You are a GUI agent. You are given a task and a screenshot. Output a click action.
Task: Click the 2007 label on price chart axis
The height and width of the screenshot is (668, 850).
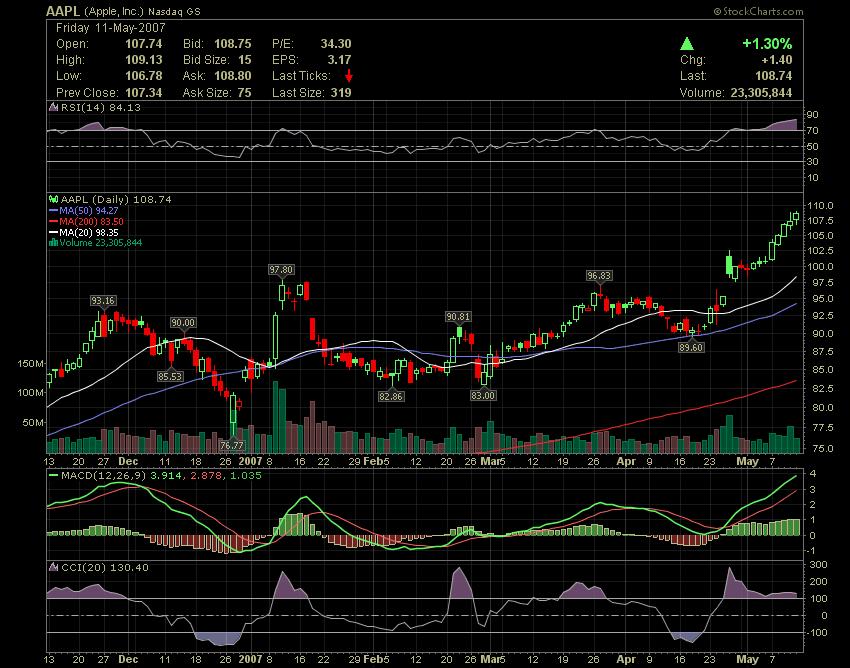[250, 461]
